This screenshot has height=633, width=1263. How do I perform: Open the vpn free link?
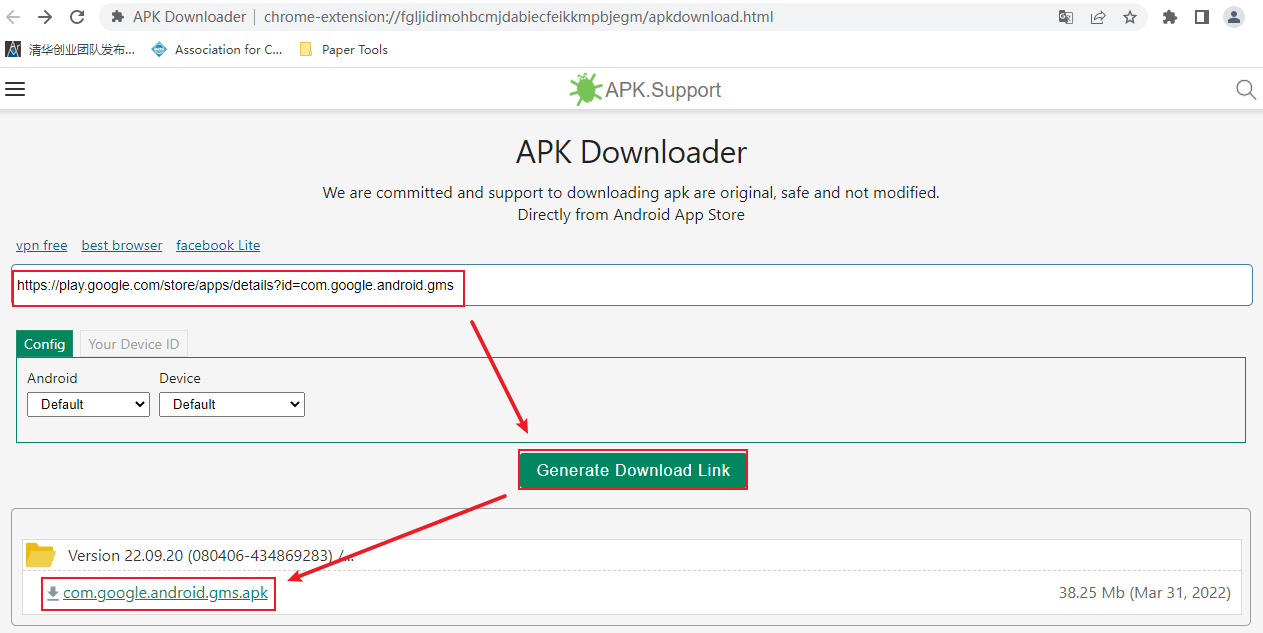(42, 245)
